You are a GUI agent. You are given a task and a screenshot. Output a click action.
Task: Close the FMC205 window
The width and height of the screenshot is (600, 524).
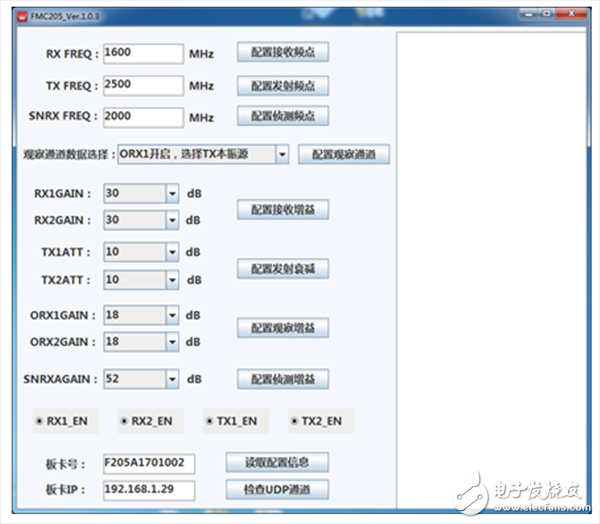pyautogui.click(x=571, y=14)
